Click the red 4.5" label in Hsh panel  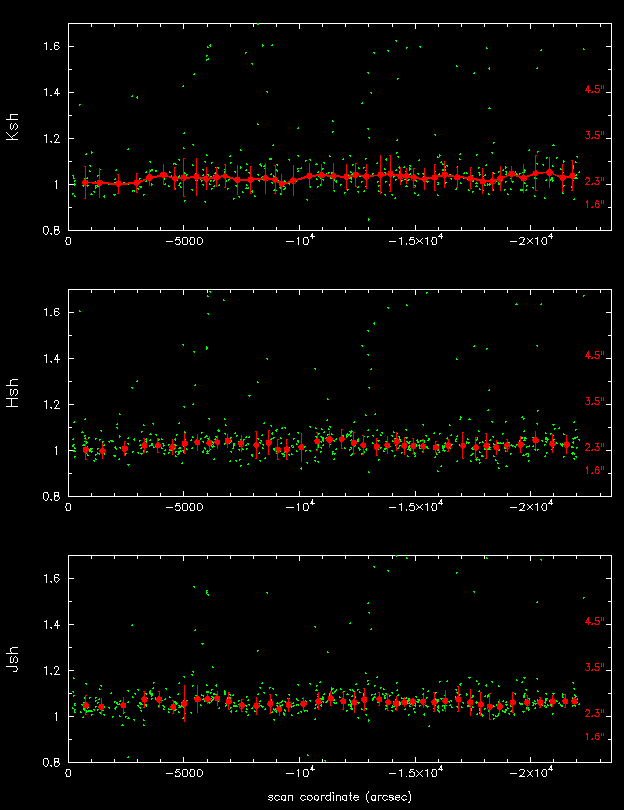(596, 356)
